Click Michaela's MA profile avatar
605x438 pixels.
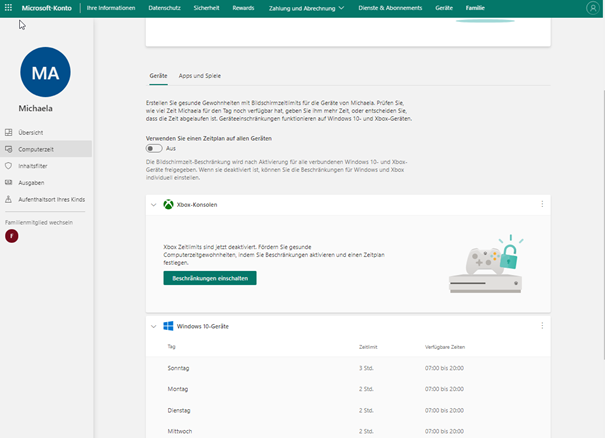(45, 72)
